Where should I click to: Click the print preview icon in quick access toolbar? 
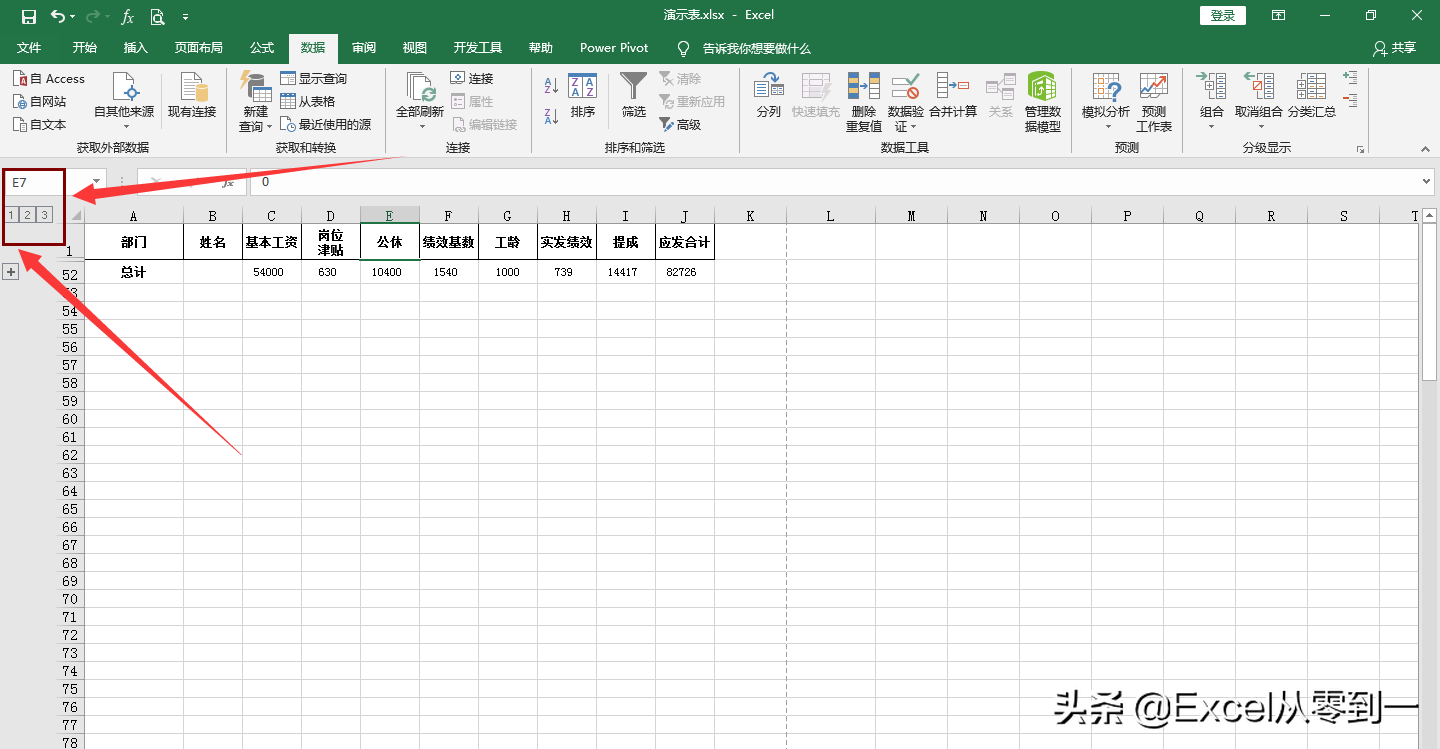click(x=157, y=16)
